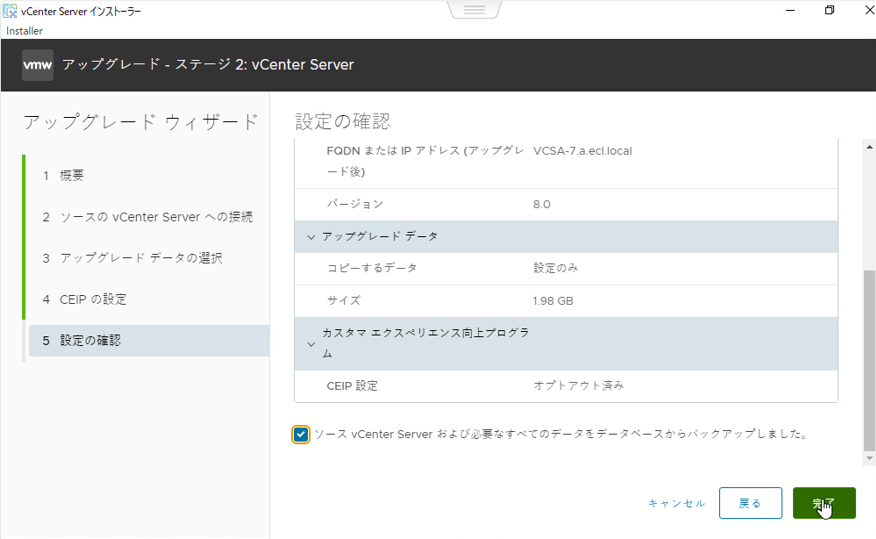Toggle the vCenter Server backup confirmation checkbox
This screenshot has height=539, width=876.
click(x=301, y=434)
